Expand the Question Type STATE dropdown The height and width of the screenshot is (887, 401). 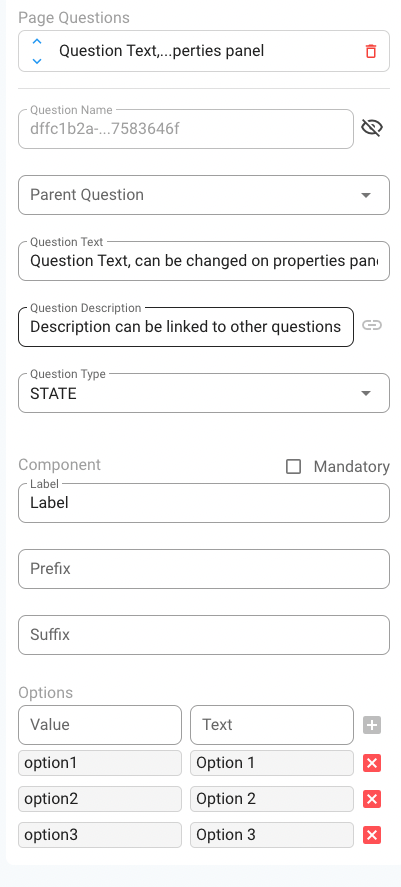[x=204, y=393]
